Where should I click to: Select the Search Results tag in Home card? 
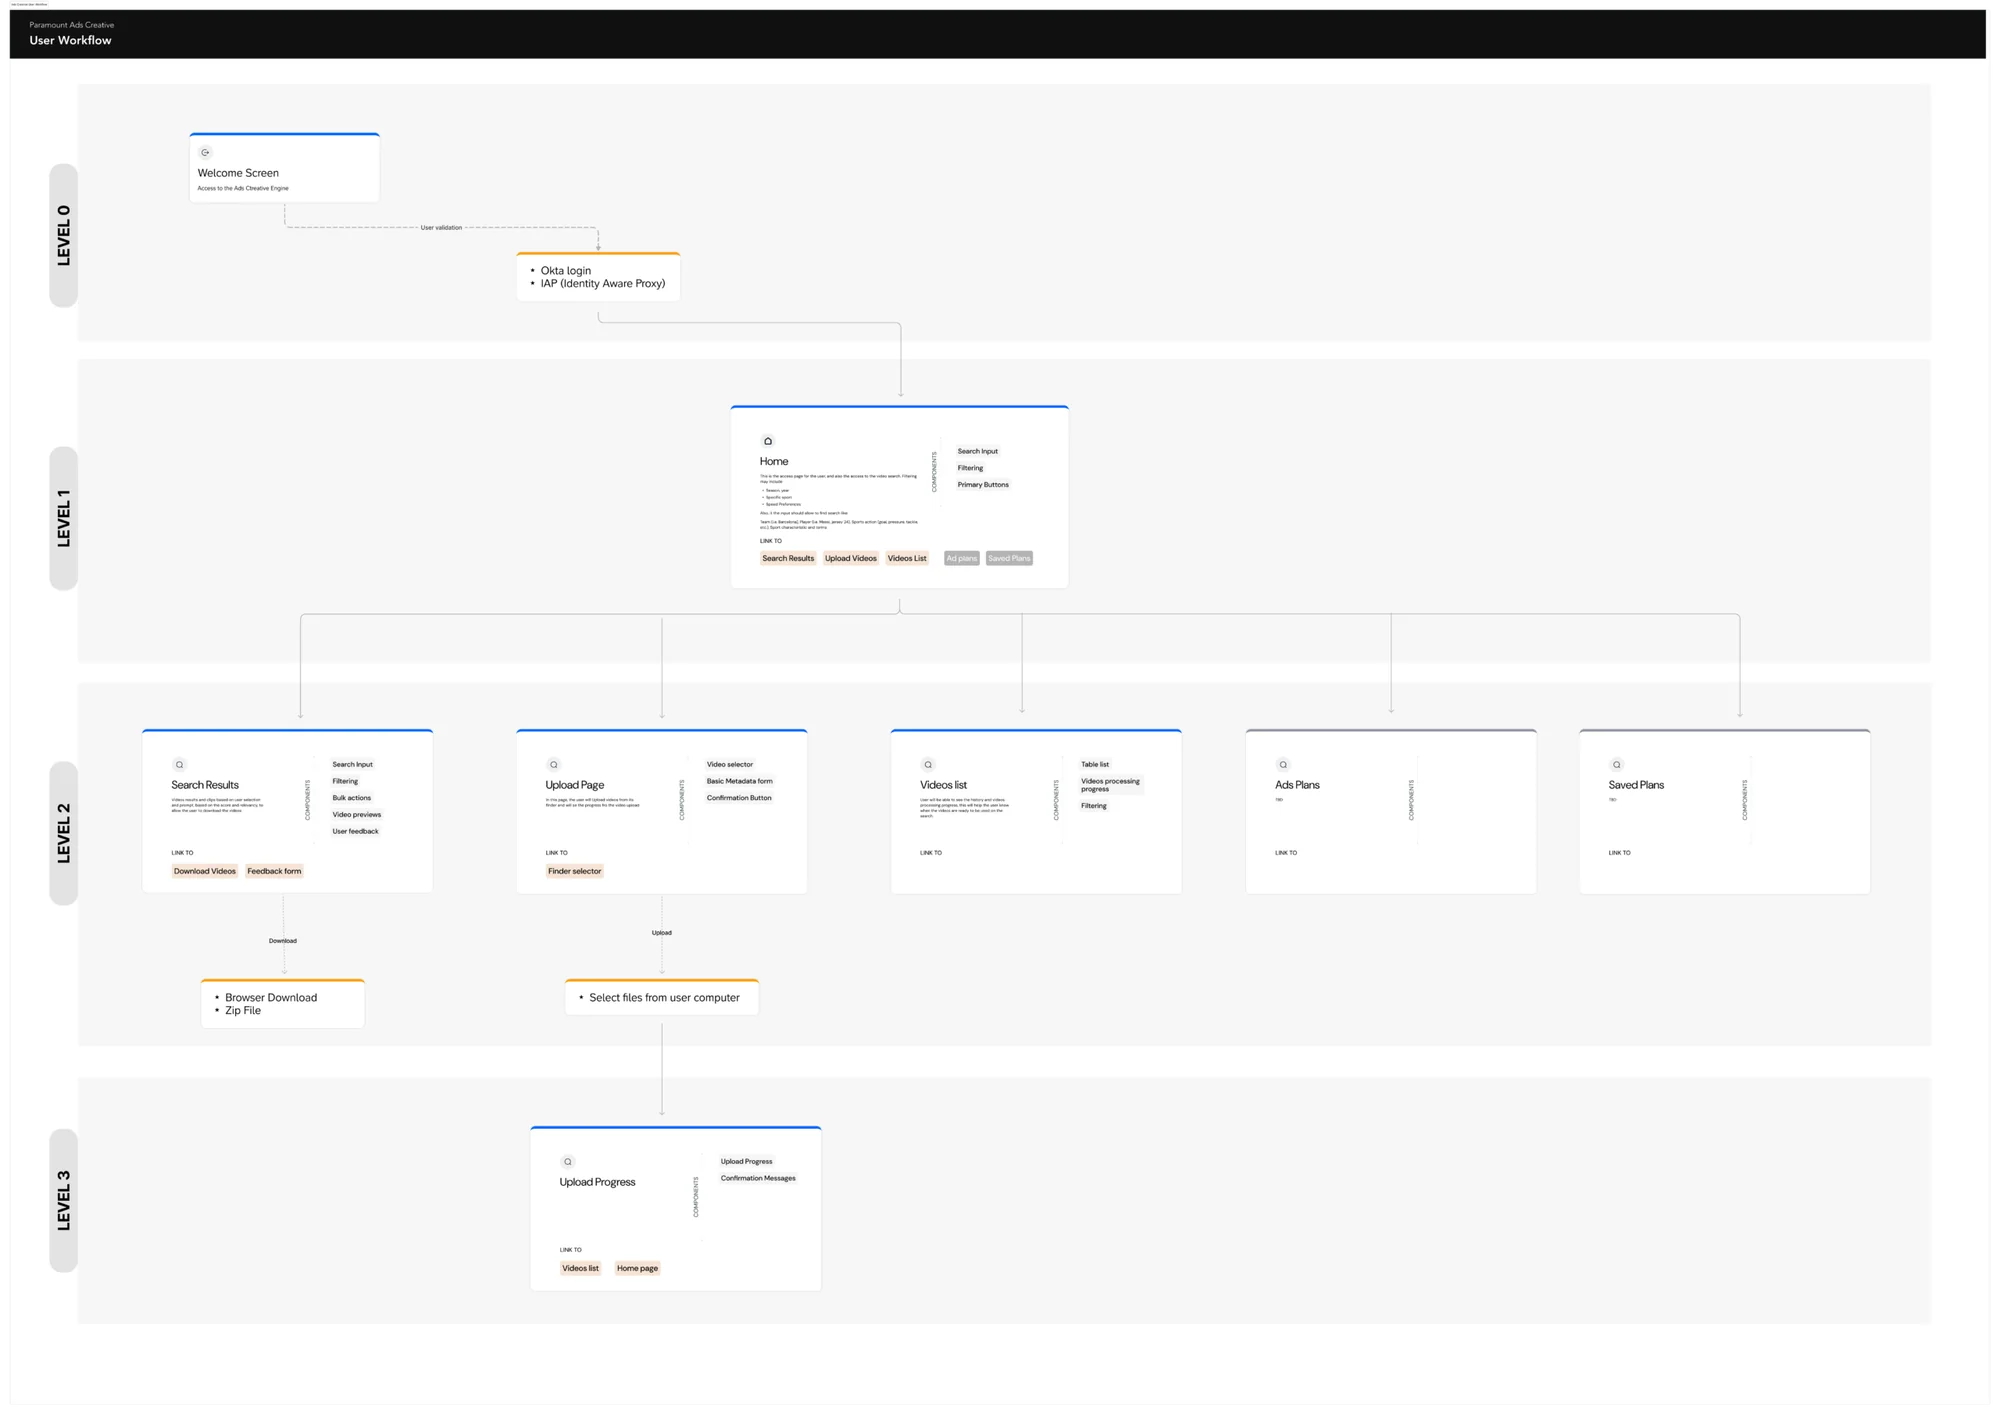(x=788, y=558)
